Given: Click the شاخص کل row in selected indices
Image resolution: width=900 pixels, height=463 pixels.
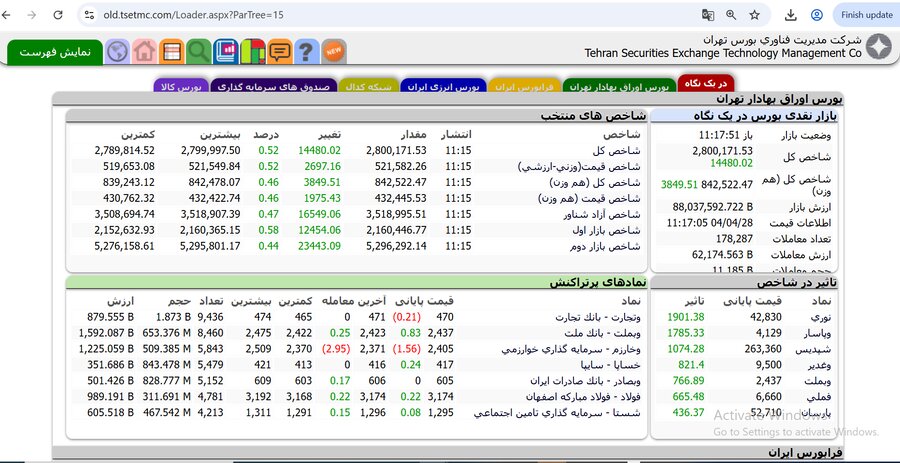Looking at the screenshot, I should coord(356,151).
